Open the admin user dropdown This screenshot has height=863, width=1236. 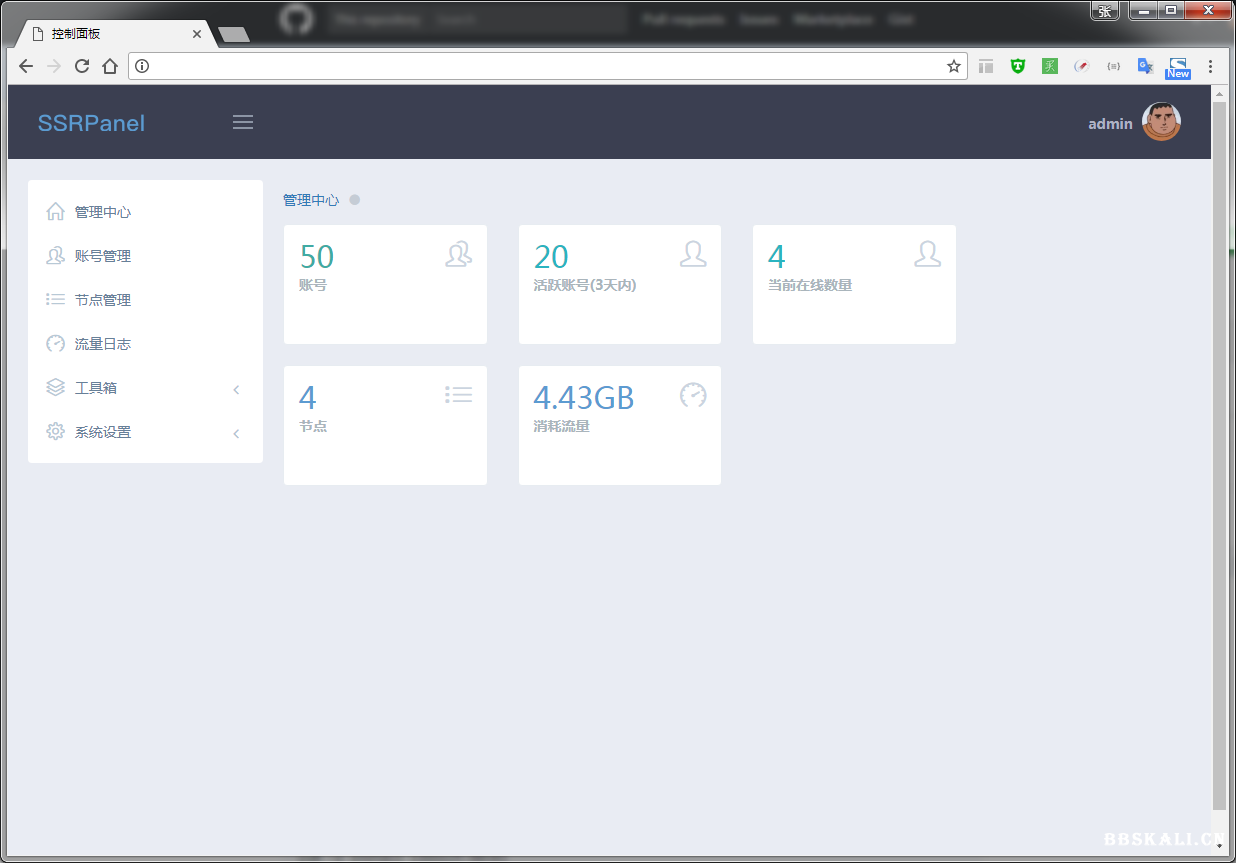coord(1110,124)
